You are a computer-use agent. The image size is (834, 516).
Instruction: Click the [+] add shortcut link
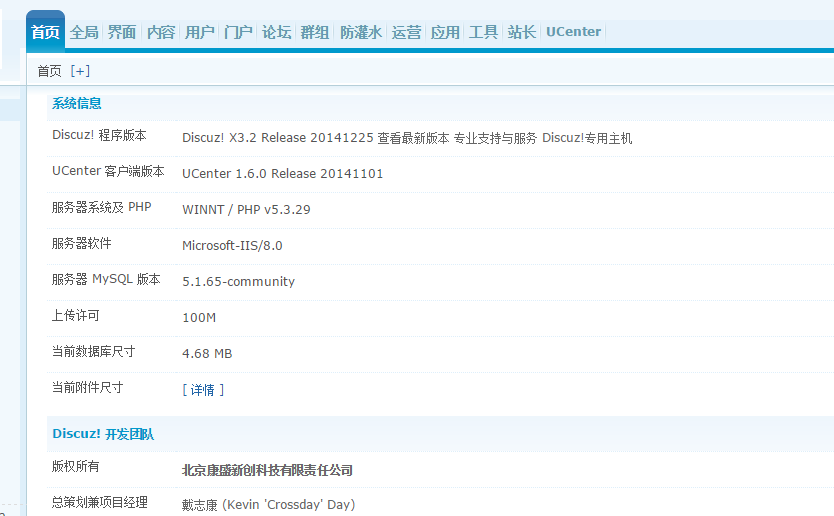(80, 71)
